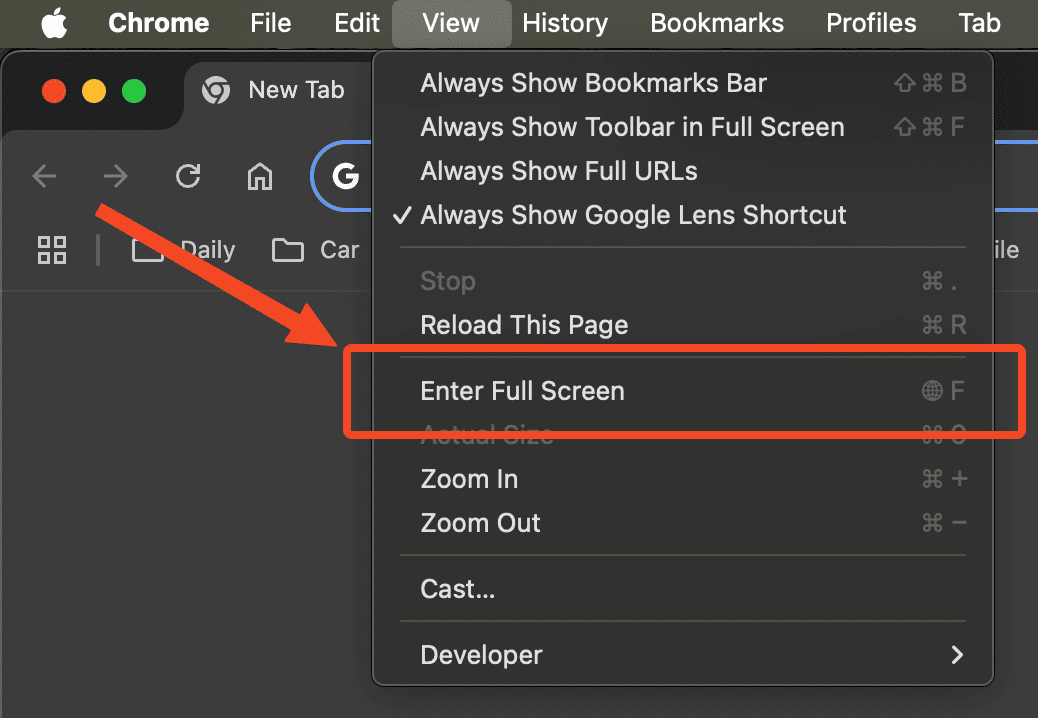Open the Apple menu

(x=54, y=23)
